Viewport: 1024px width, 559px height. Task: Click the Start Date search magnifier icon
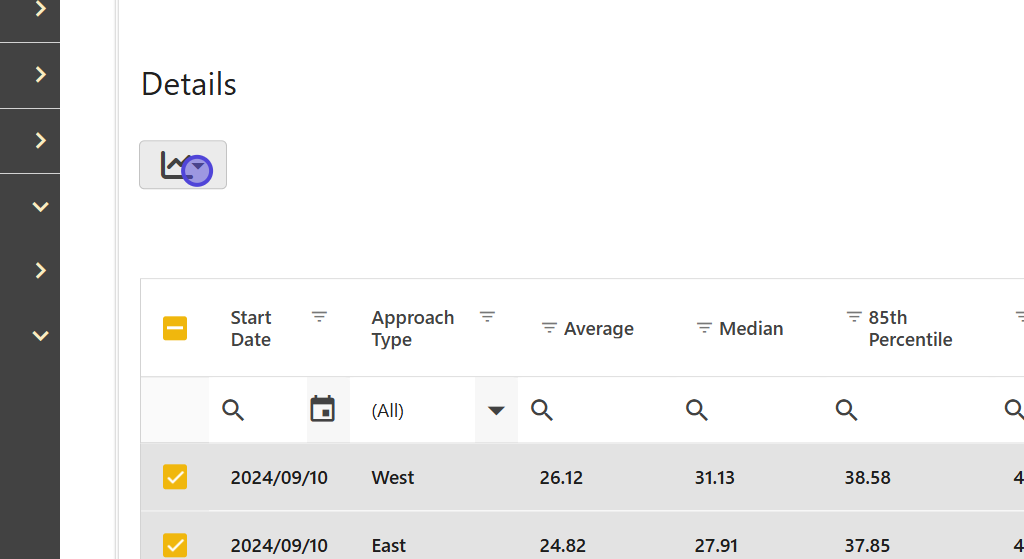point(233,410)
